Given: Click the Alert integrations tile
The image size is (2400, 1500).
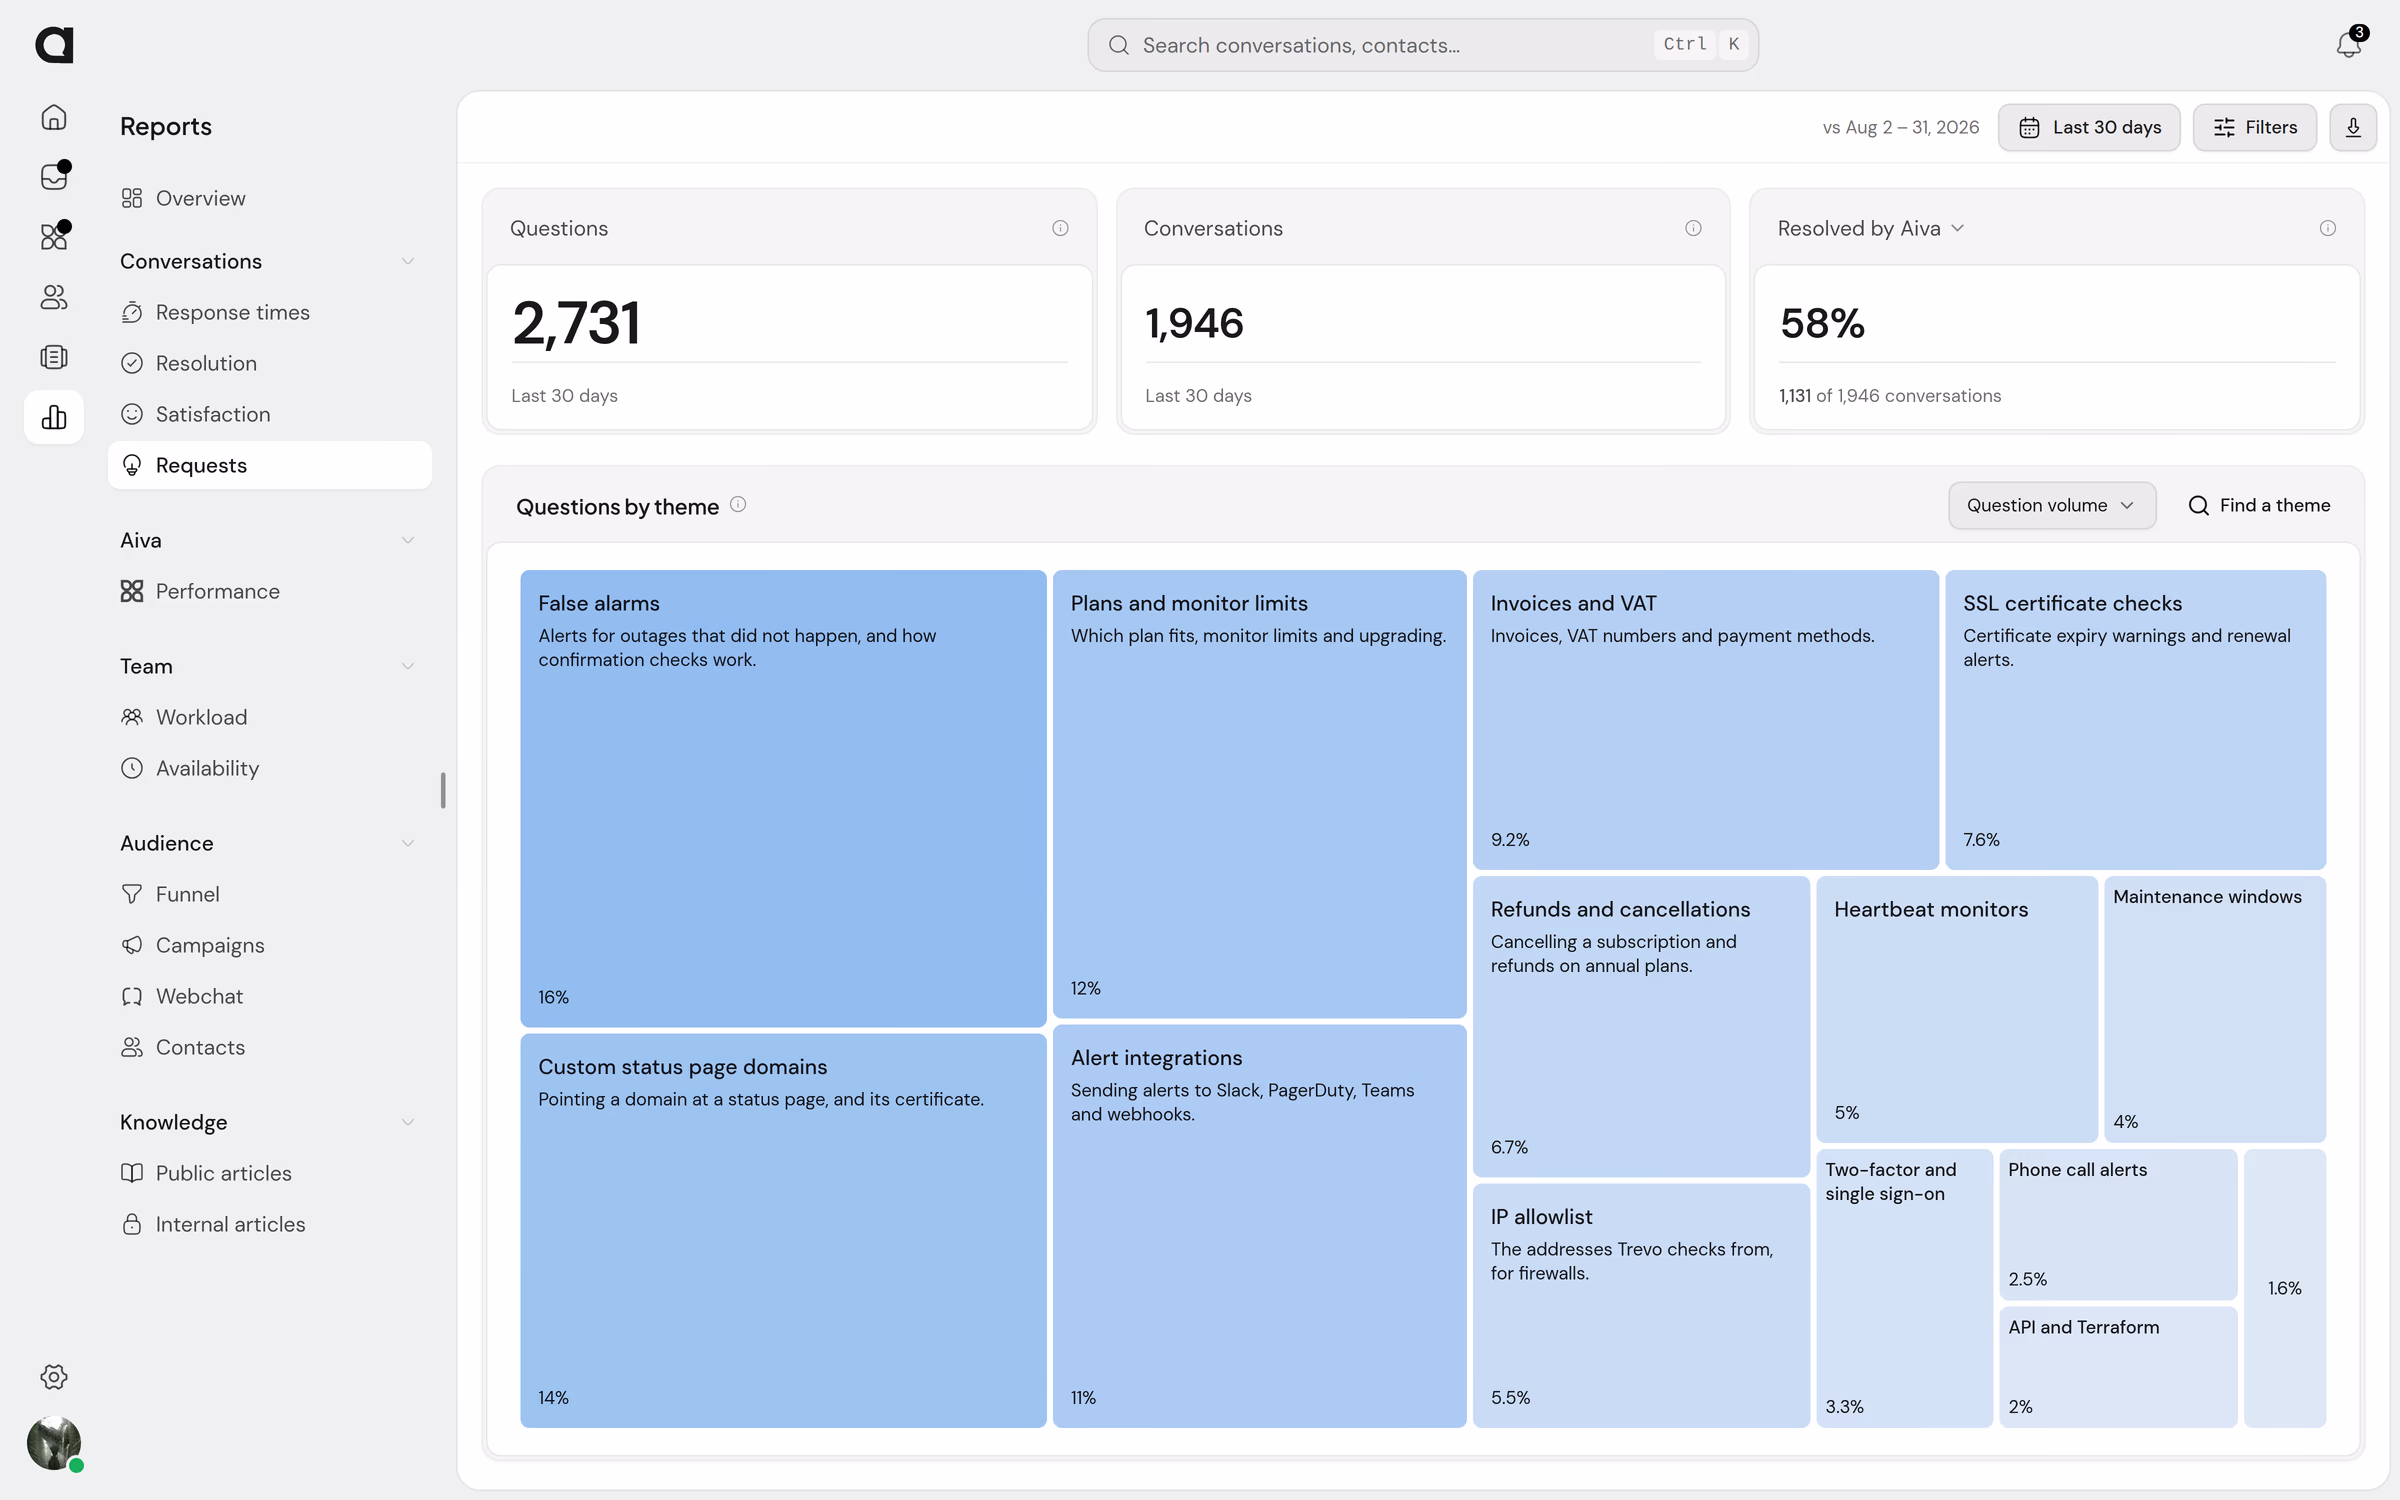Looking at the screenshot, I should click(1259, 1226).
